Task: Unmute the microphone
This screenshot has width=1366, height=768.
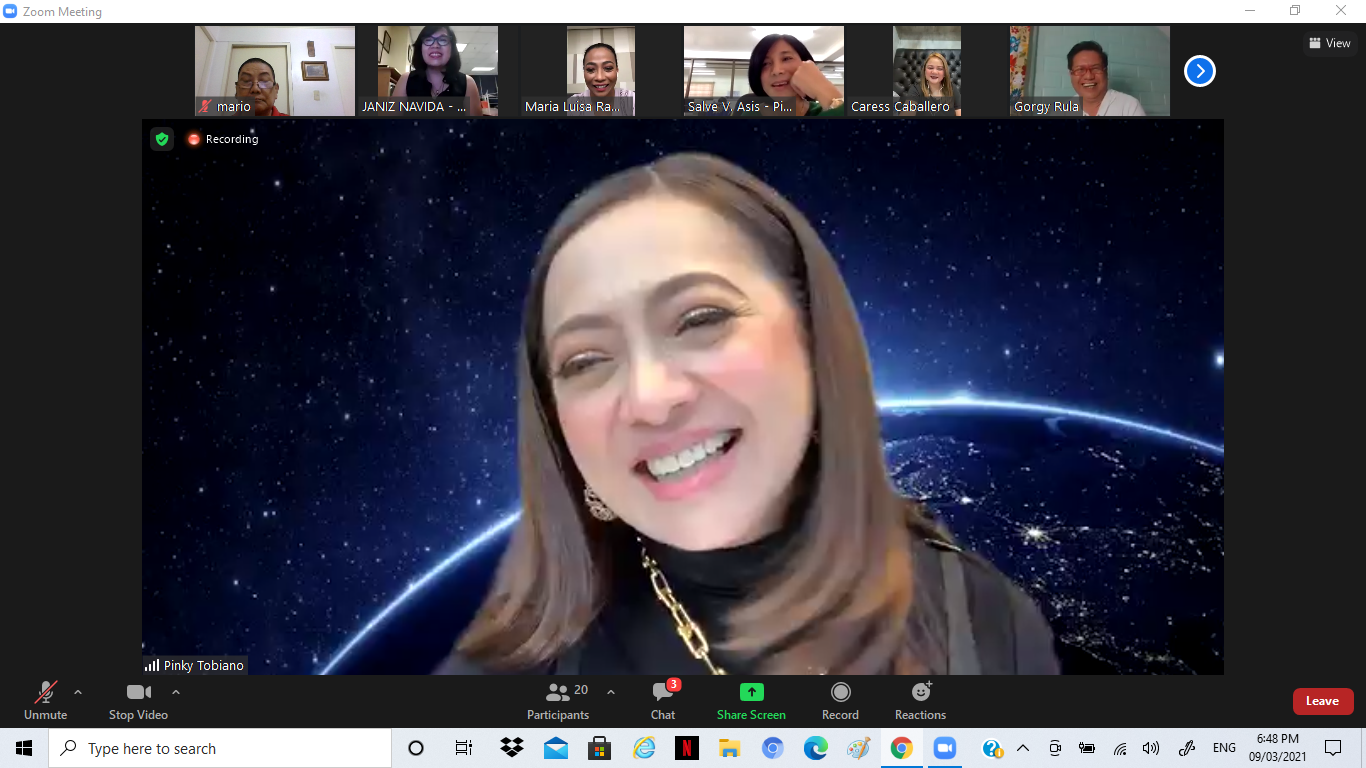Action: (45, 701)
